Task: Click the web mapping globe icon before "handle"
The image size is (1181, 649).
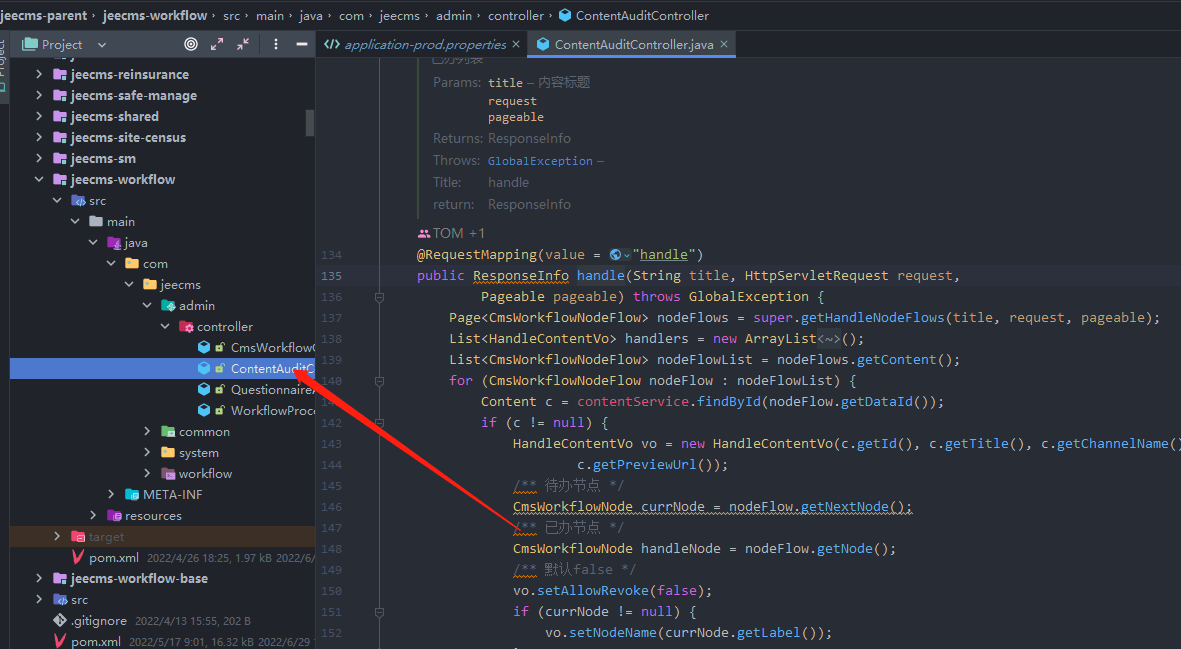Action: [x=616, y=255]
